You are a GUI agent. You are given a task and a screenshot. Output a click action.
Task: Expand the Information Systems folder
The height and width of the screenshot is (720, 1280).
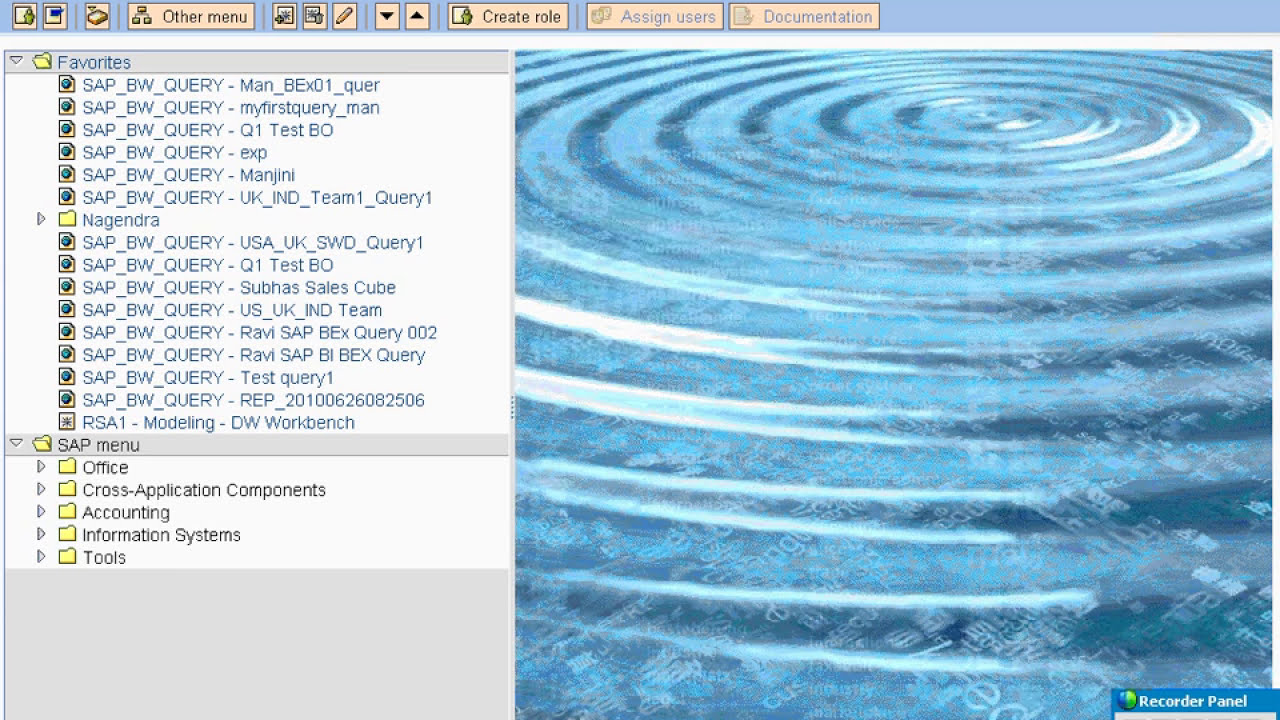pos(41,534)
